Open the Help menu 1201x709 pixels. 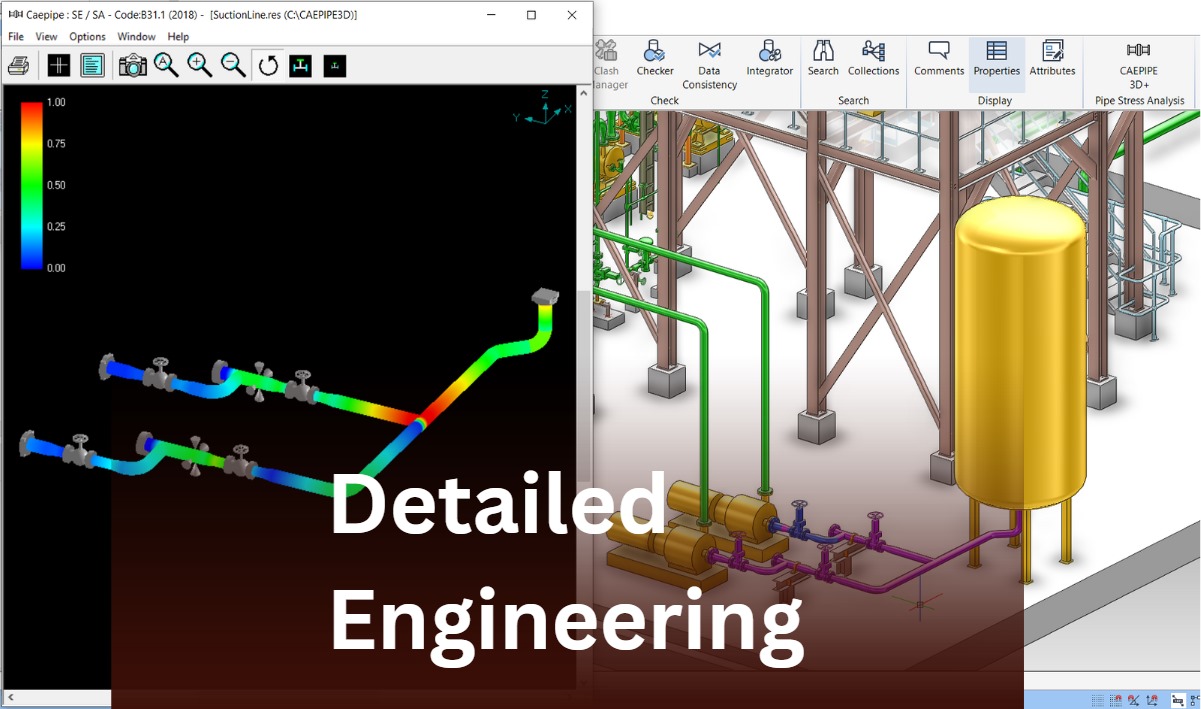178,37
